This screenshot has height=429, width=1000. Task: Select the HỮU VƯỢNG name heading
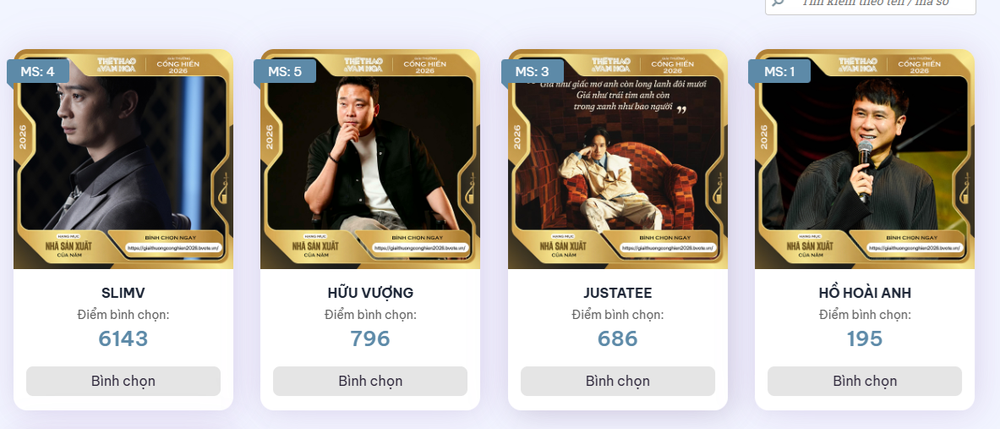click(x=370, y=293)
